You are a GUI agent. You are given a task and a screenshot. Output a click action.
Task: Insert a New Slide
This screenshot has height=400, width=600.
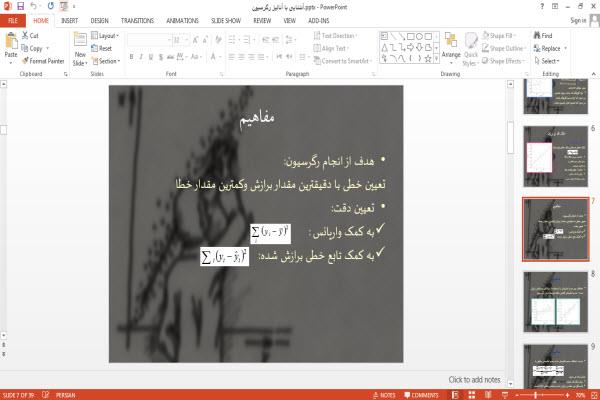point(80,49)
